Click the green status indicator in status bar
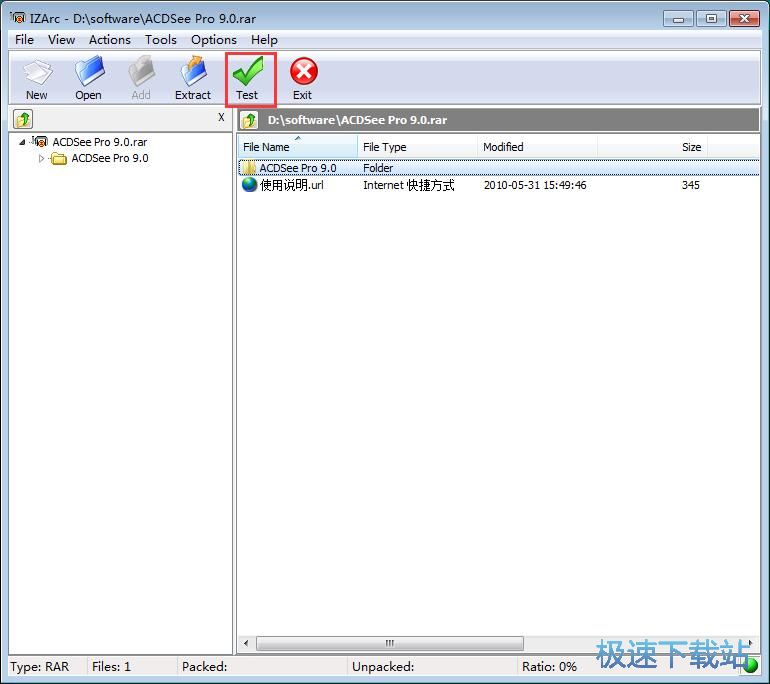 tap(750, 666)
